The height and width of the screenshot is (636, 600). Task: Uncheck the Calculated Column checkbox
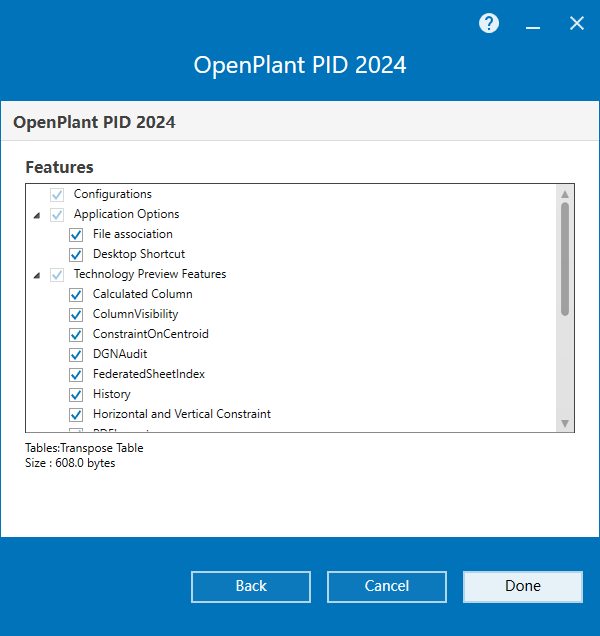[x=76, y=294]
